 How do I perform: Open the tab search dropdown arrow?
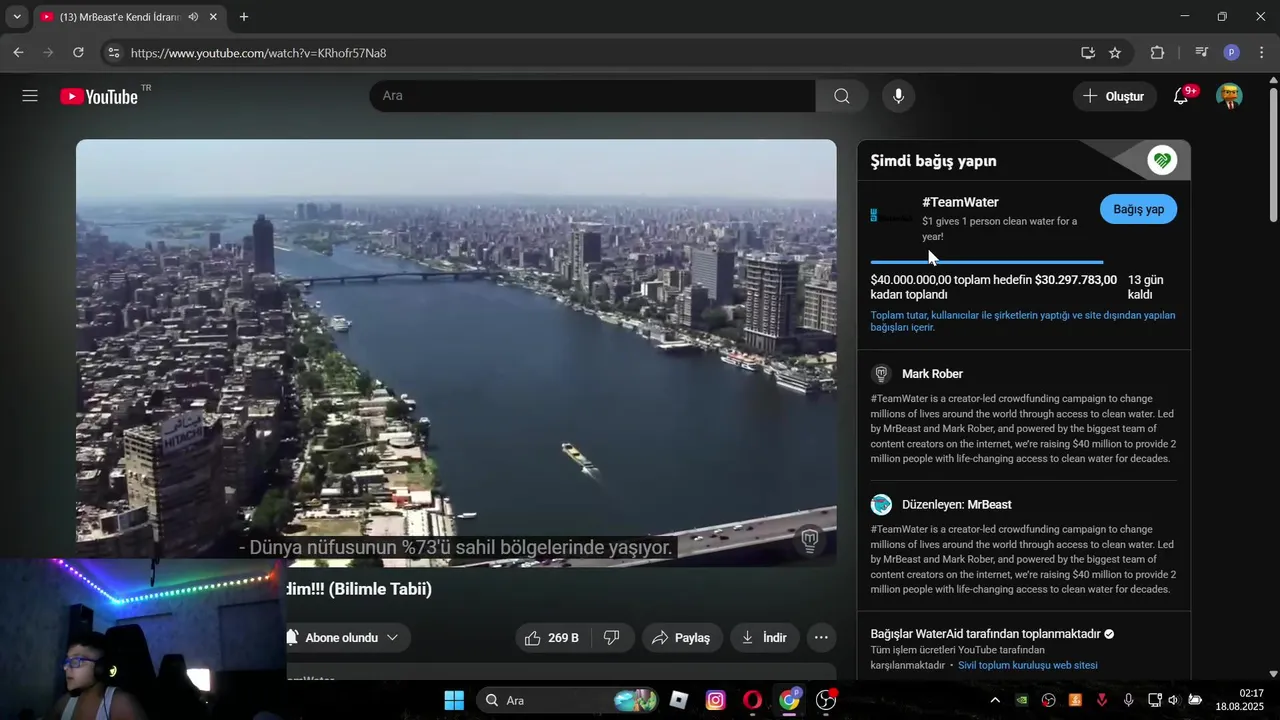click(x=16, y=17)
